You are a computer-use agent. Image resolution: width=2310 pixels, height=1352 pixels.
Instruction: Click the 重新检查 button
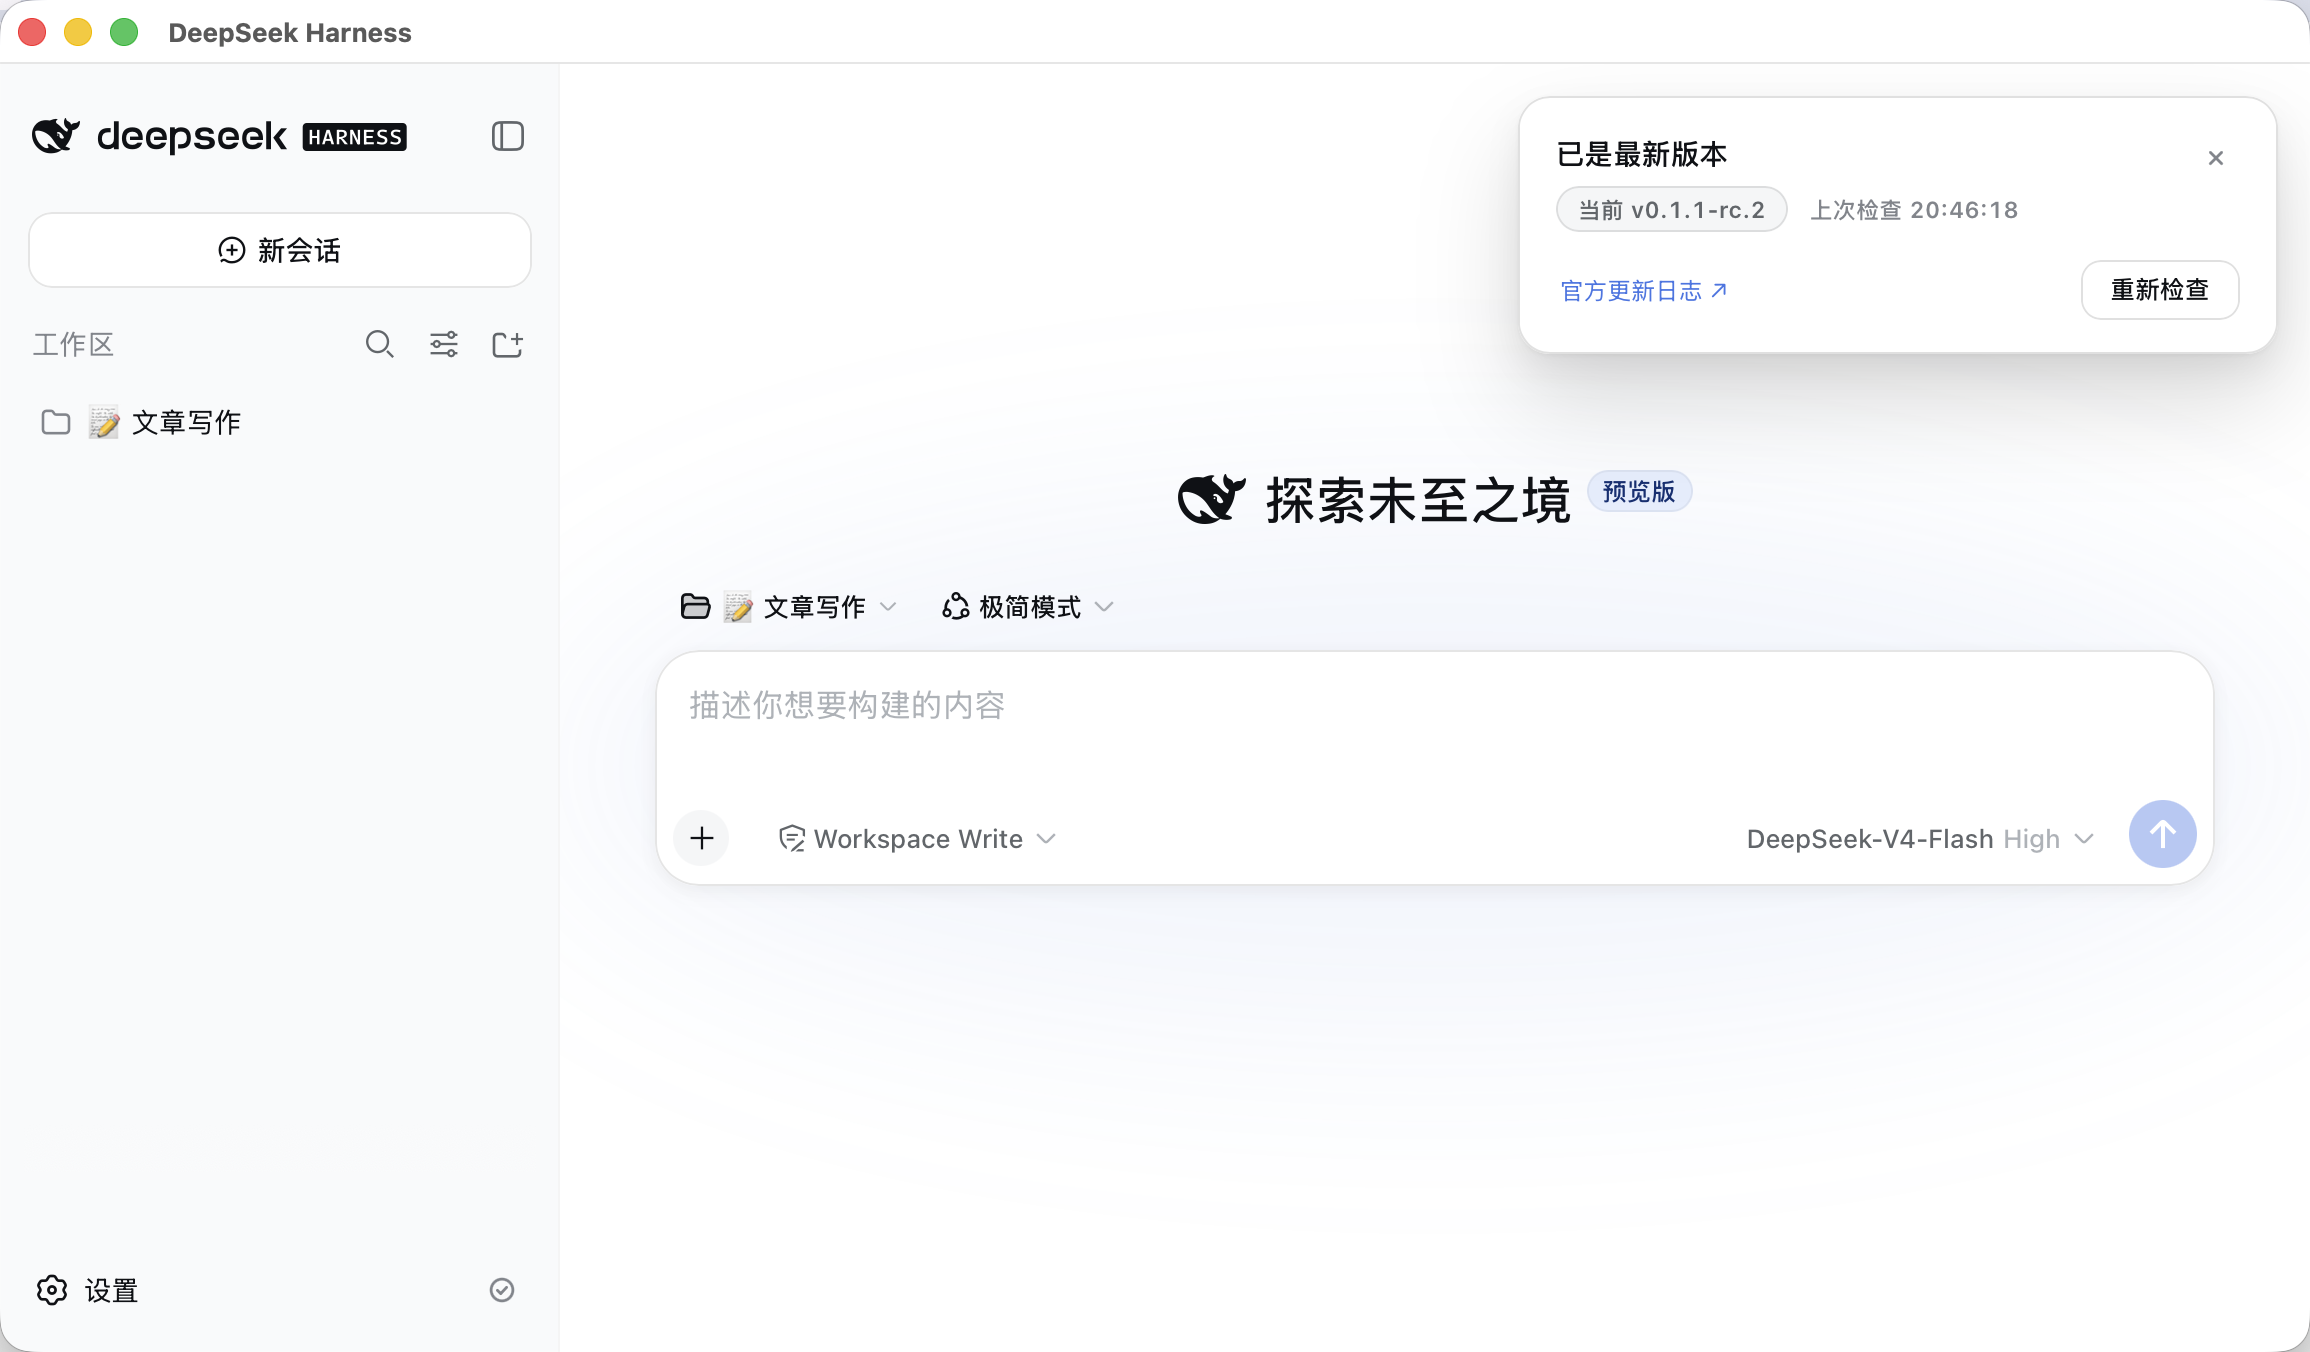pos(2160,290)
